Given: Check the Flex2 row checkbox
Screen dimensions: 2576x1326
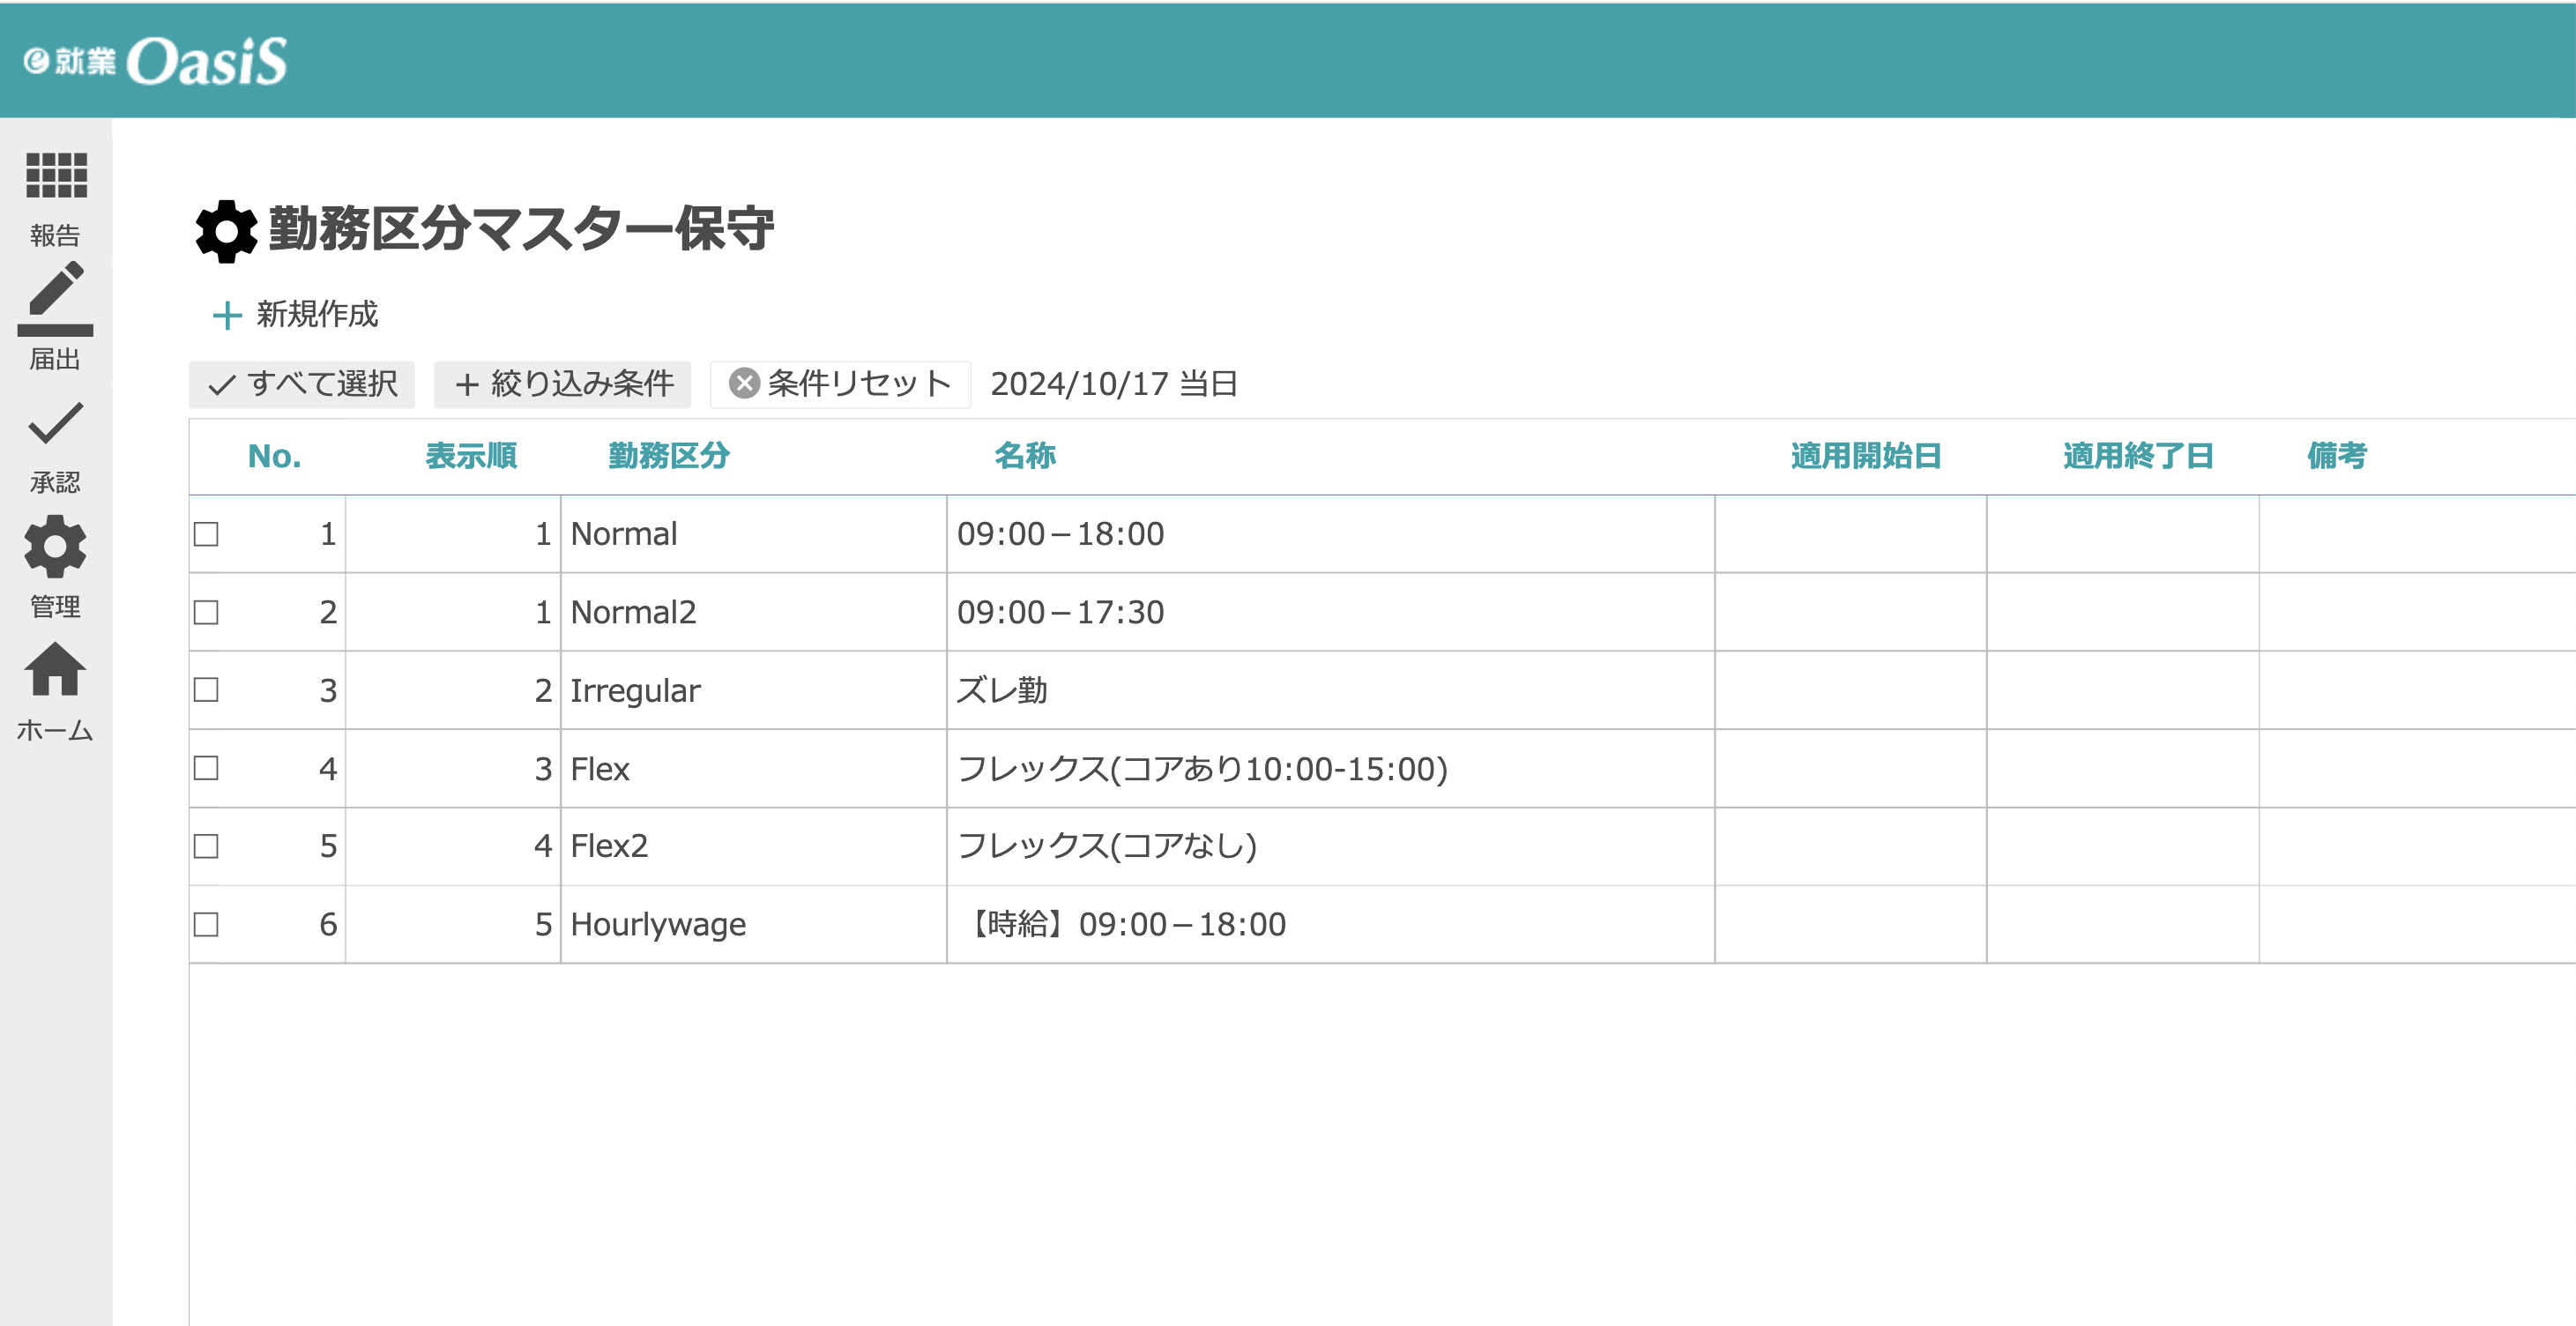Looking at the screenshot, I should [x=206, y=846].
